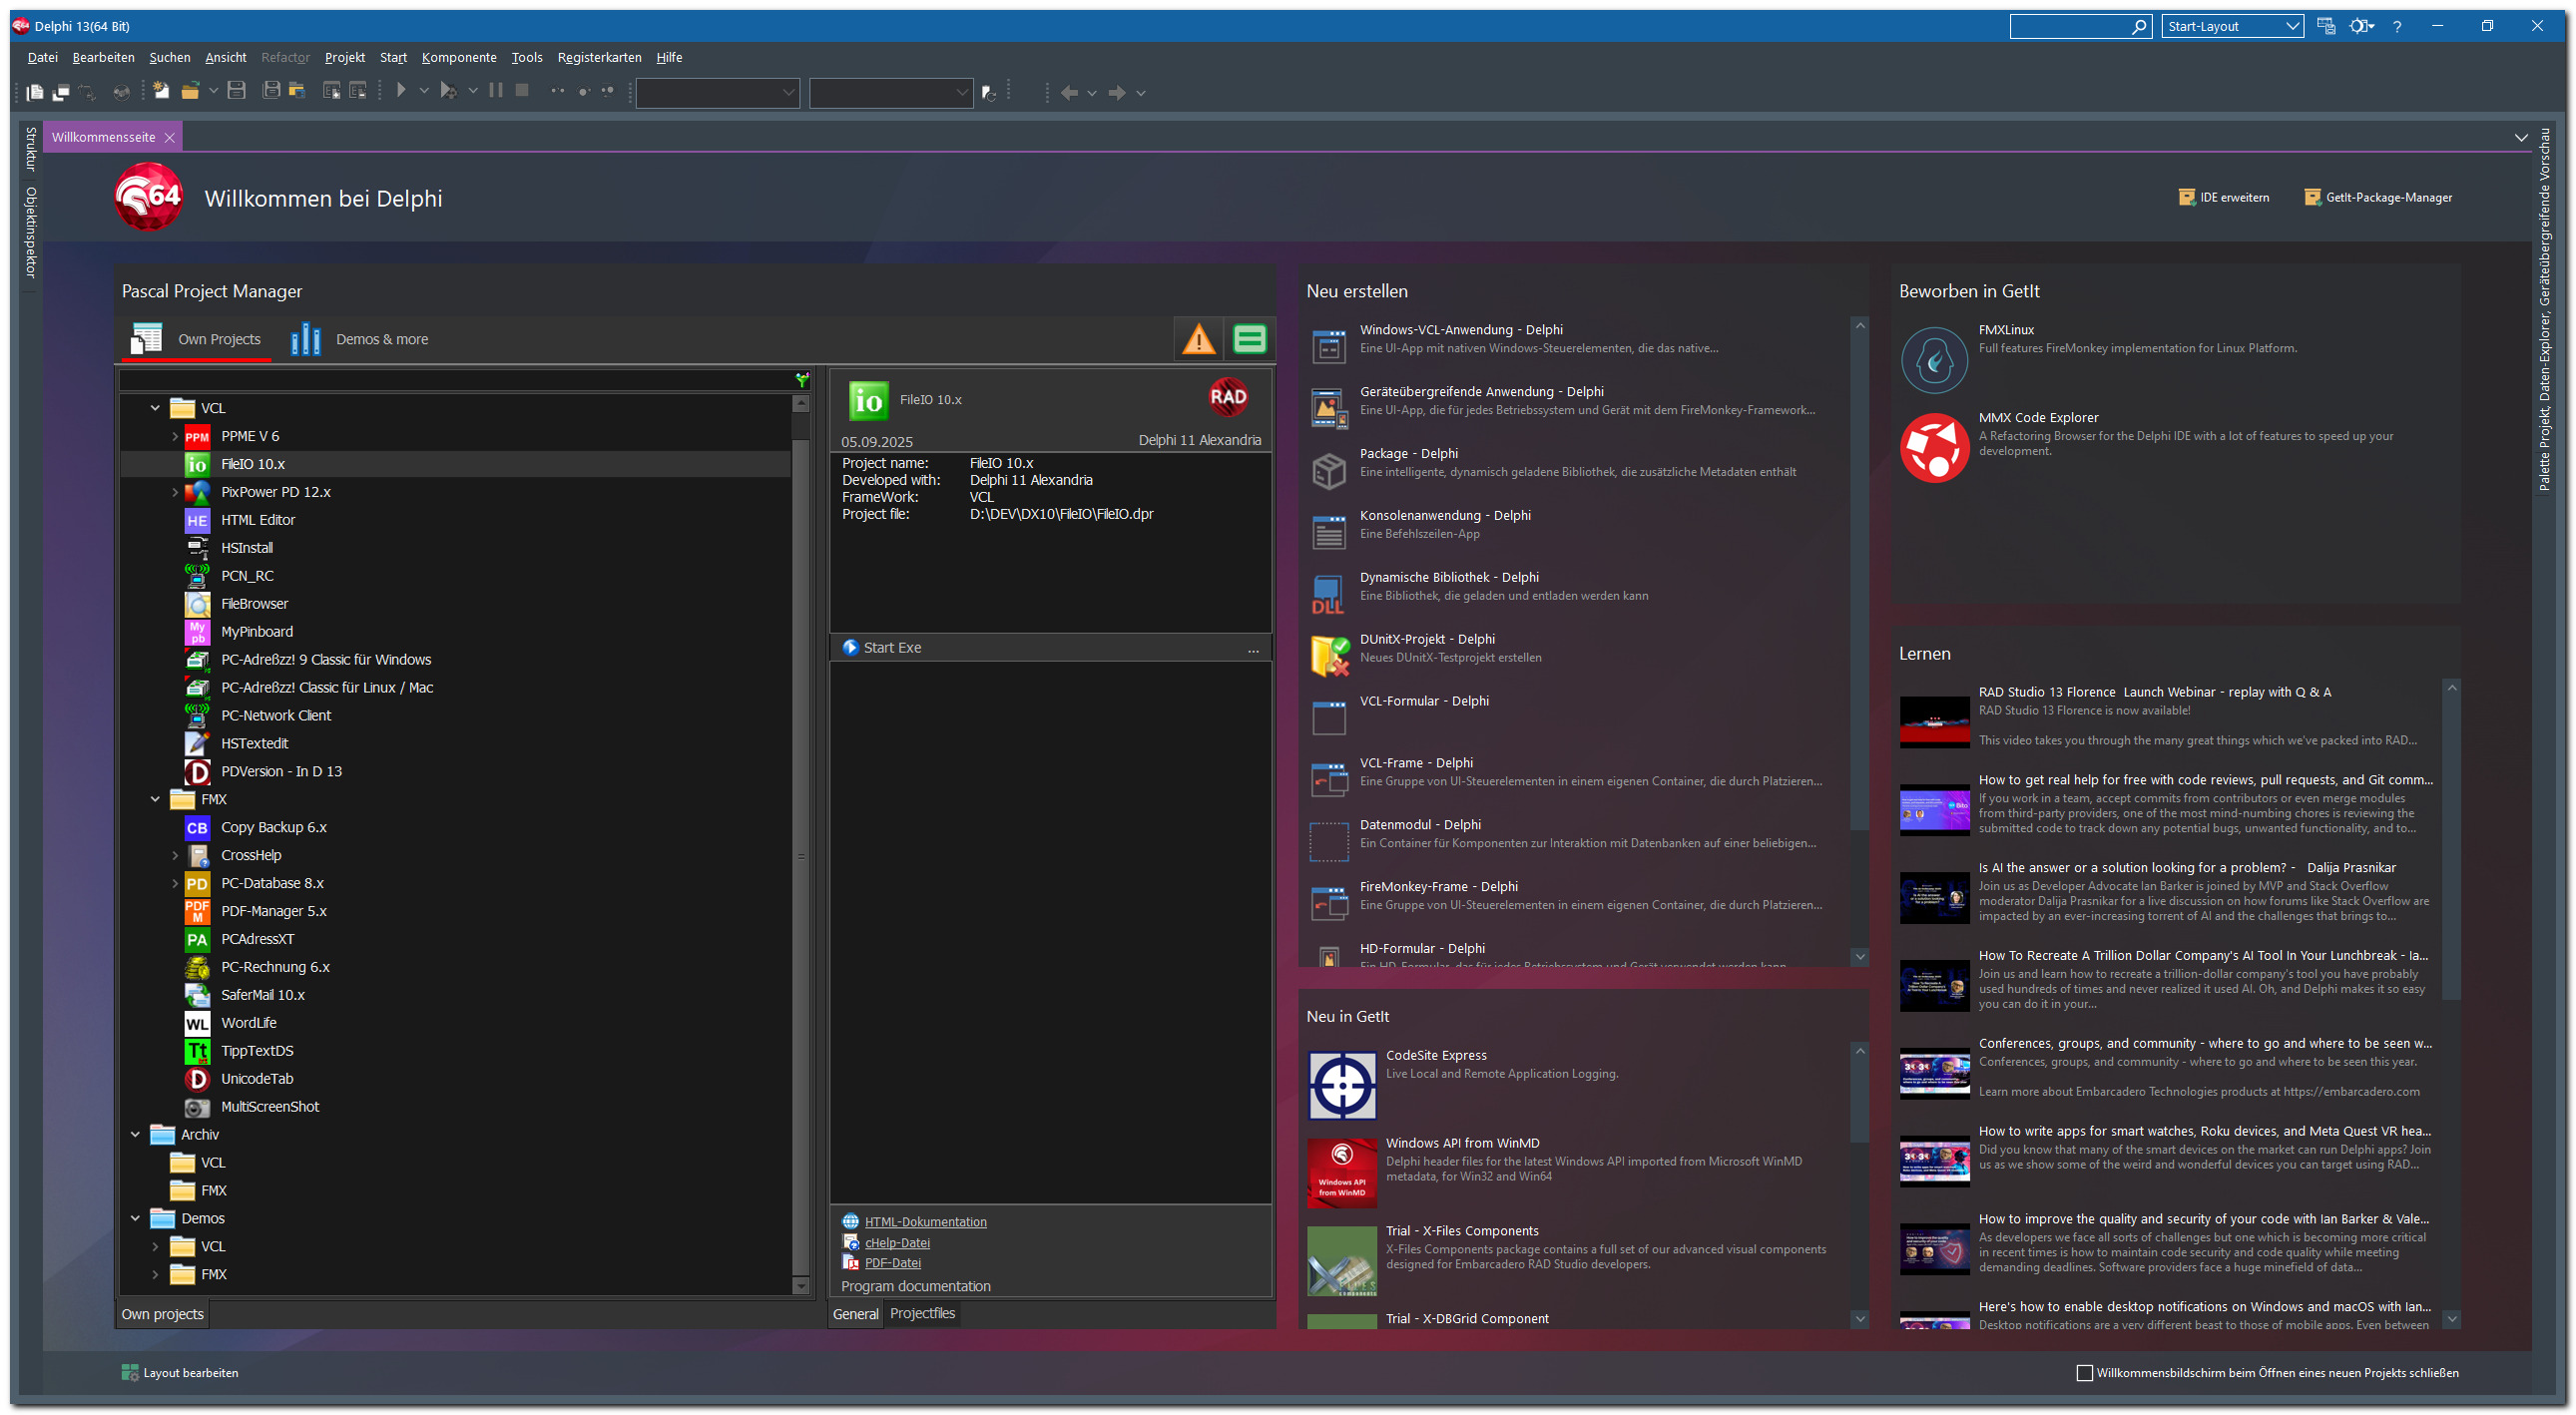The height and width of the screenshot is (1415, 2576).
Task: Expand the PixPower PD 12.x tree node
Action: tap(174, 492)
